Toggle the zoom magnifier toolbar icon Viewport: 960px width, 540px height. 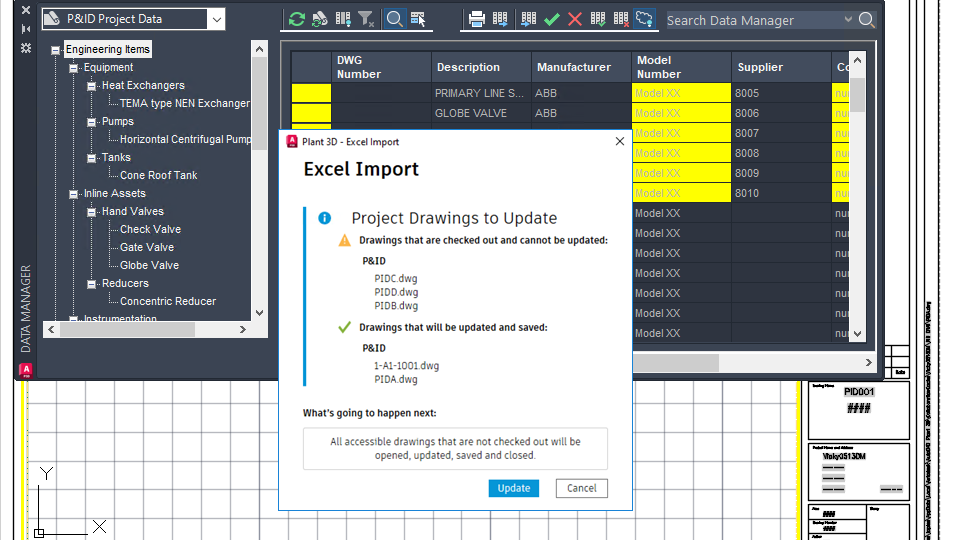[394, 19]
